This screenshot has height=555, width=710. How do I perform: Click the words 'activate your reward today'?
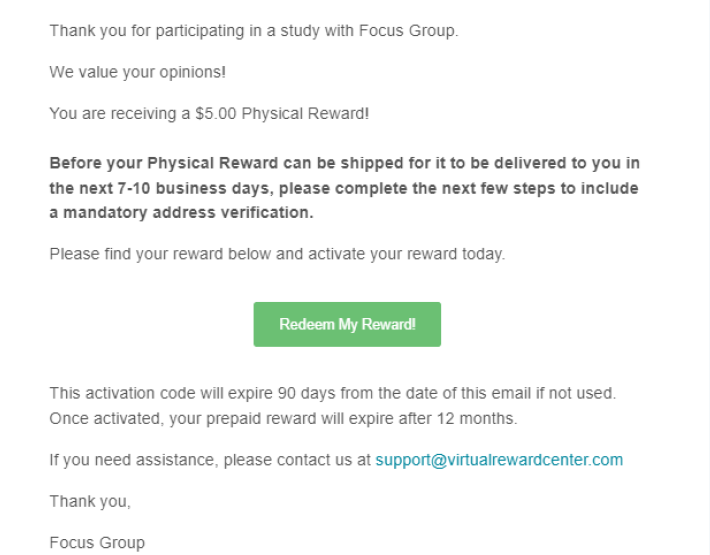click(x=406, y=254)
